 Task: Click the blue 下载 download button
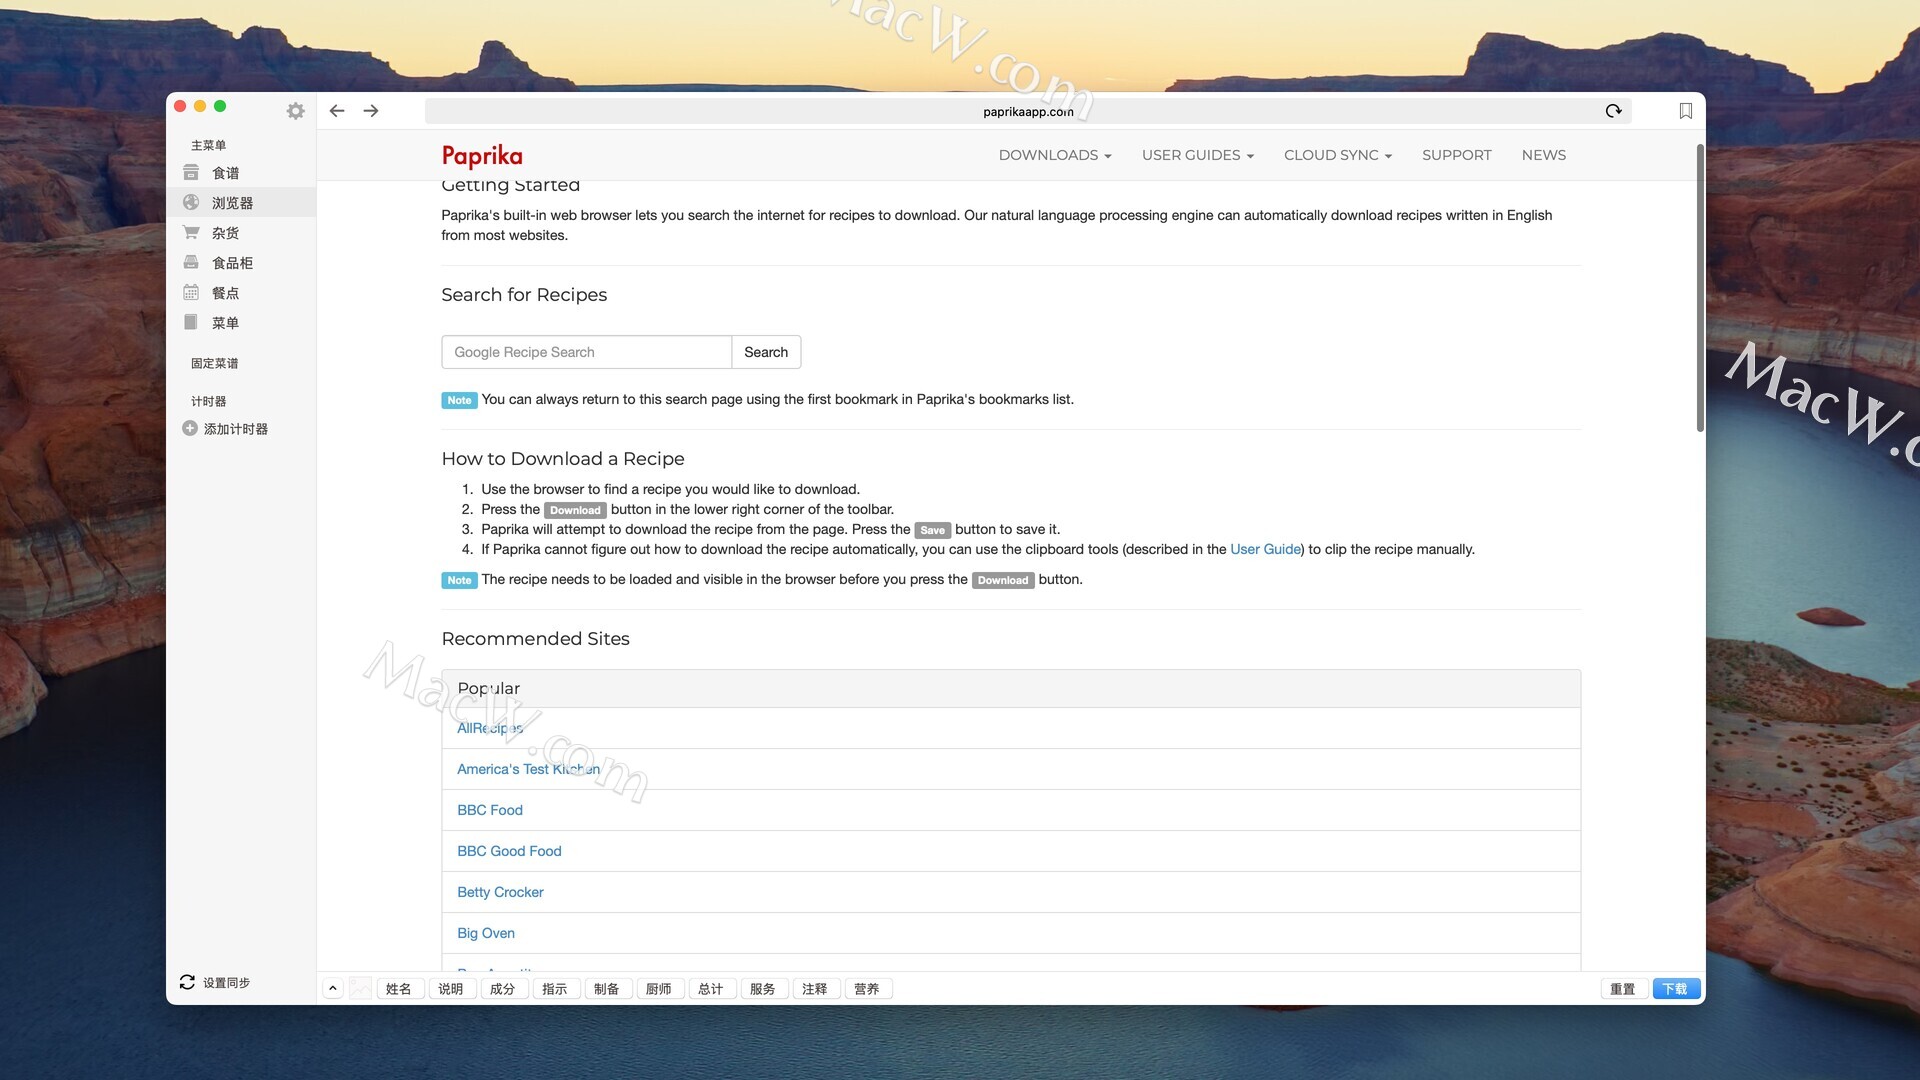1676,989
